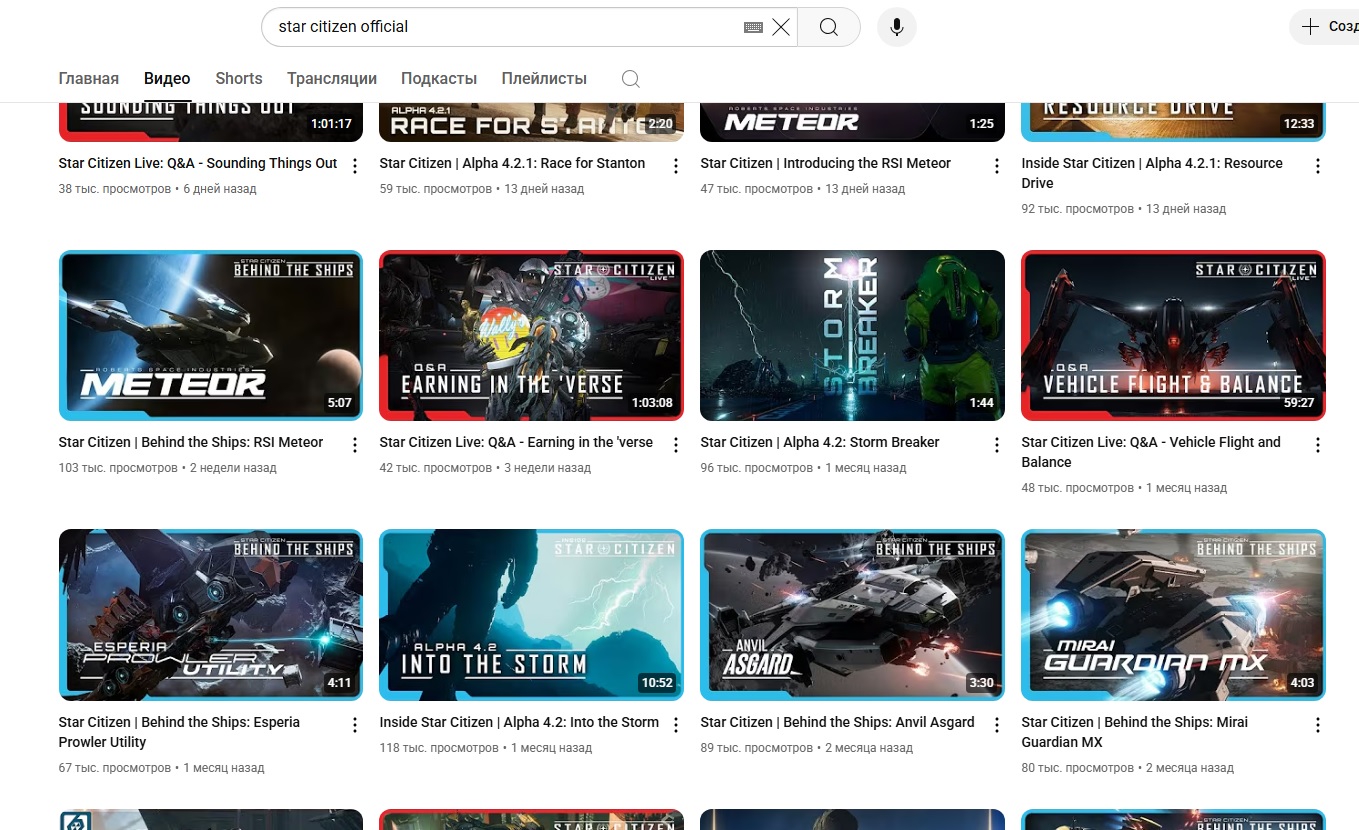The width and height of the screenshot is (1359, 830).
Task: Click '42 тыс. просмотров • 3 недели назад' text
Action: click(x=485, y=468)
